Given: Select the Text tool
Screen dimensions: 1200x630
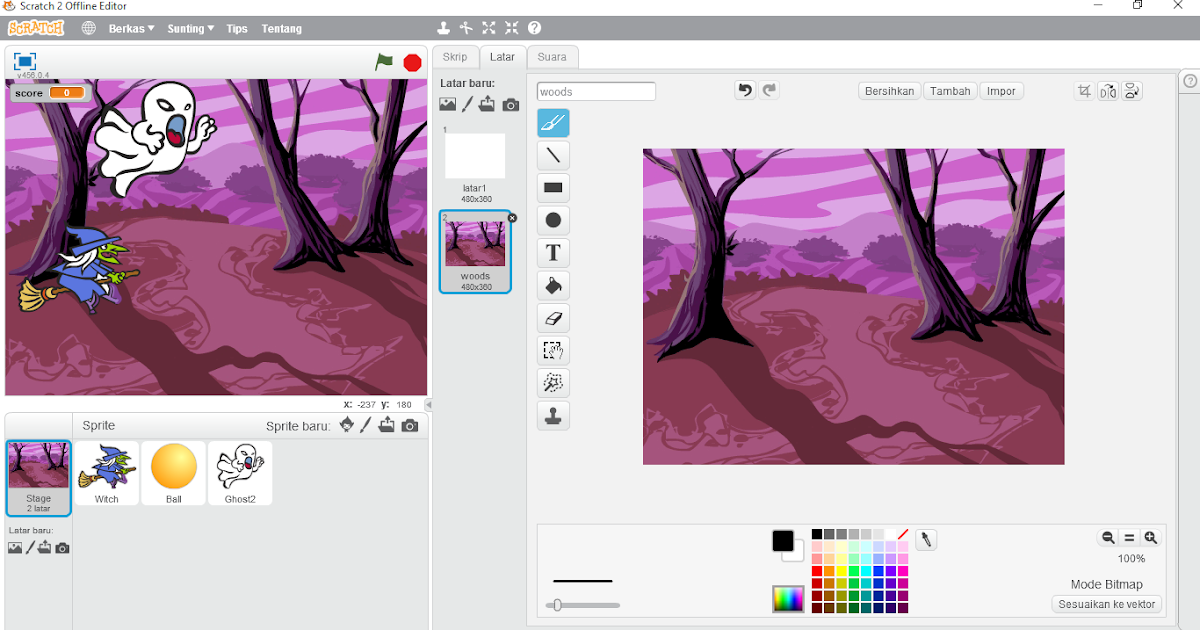Looking at the screenshot, I should [x=553, y=253].
